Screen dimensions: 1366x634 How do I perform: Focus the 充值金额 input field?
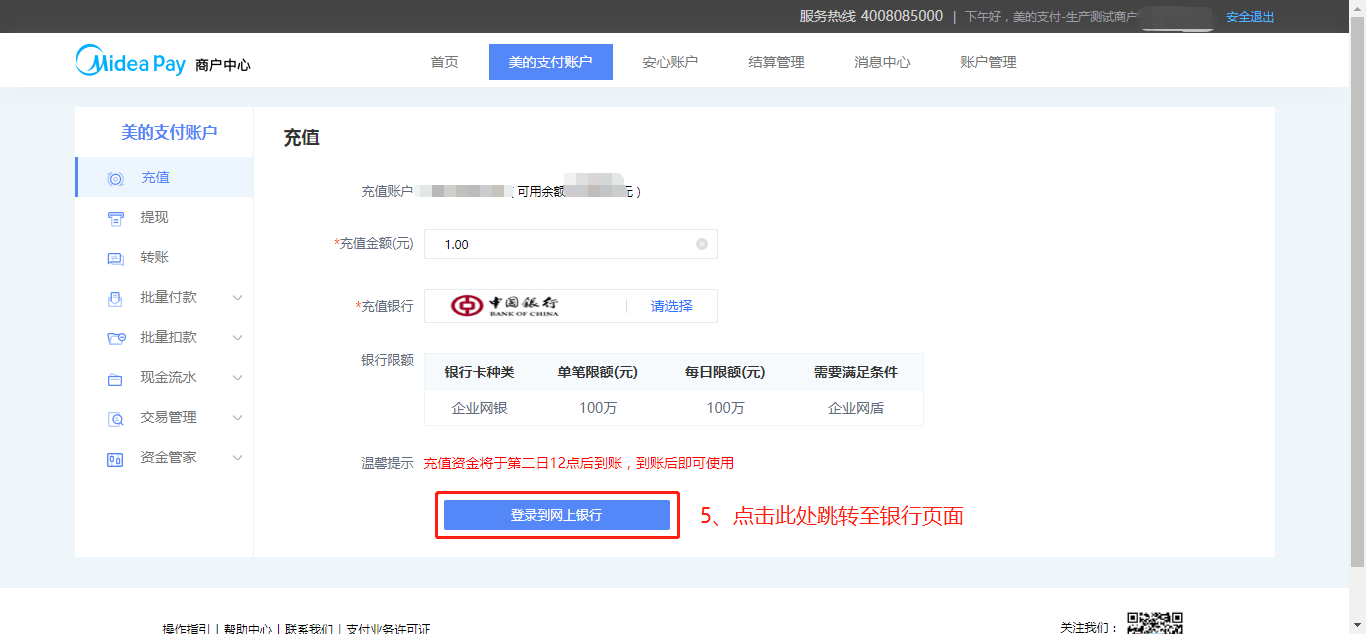click(560, 244)
